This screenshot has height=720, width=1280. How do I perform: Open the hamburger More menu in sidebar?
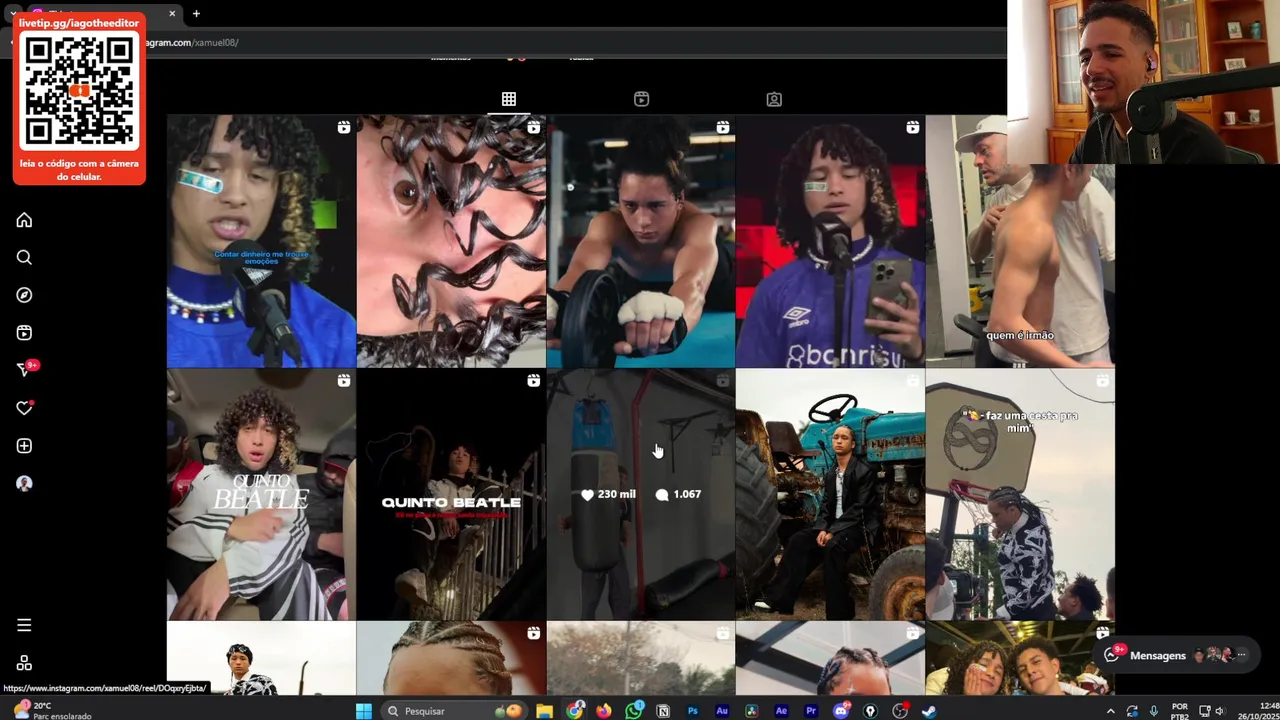click(24, 626)
